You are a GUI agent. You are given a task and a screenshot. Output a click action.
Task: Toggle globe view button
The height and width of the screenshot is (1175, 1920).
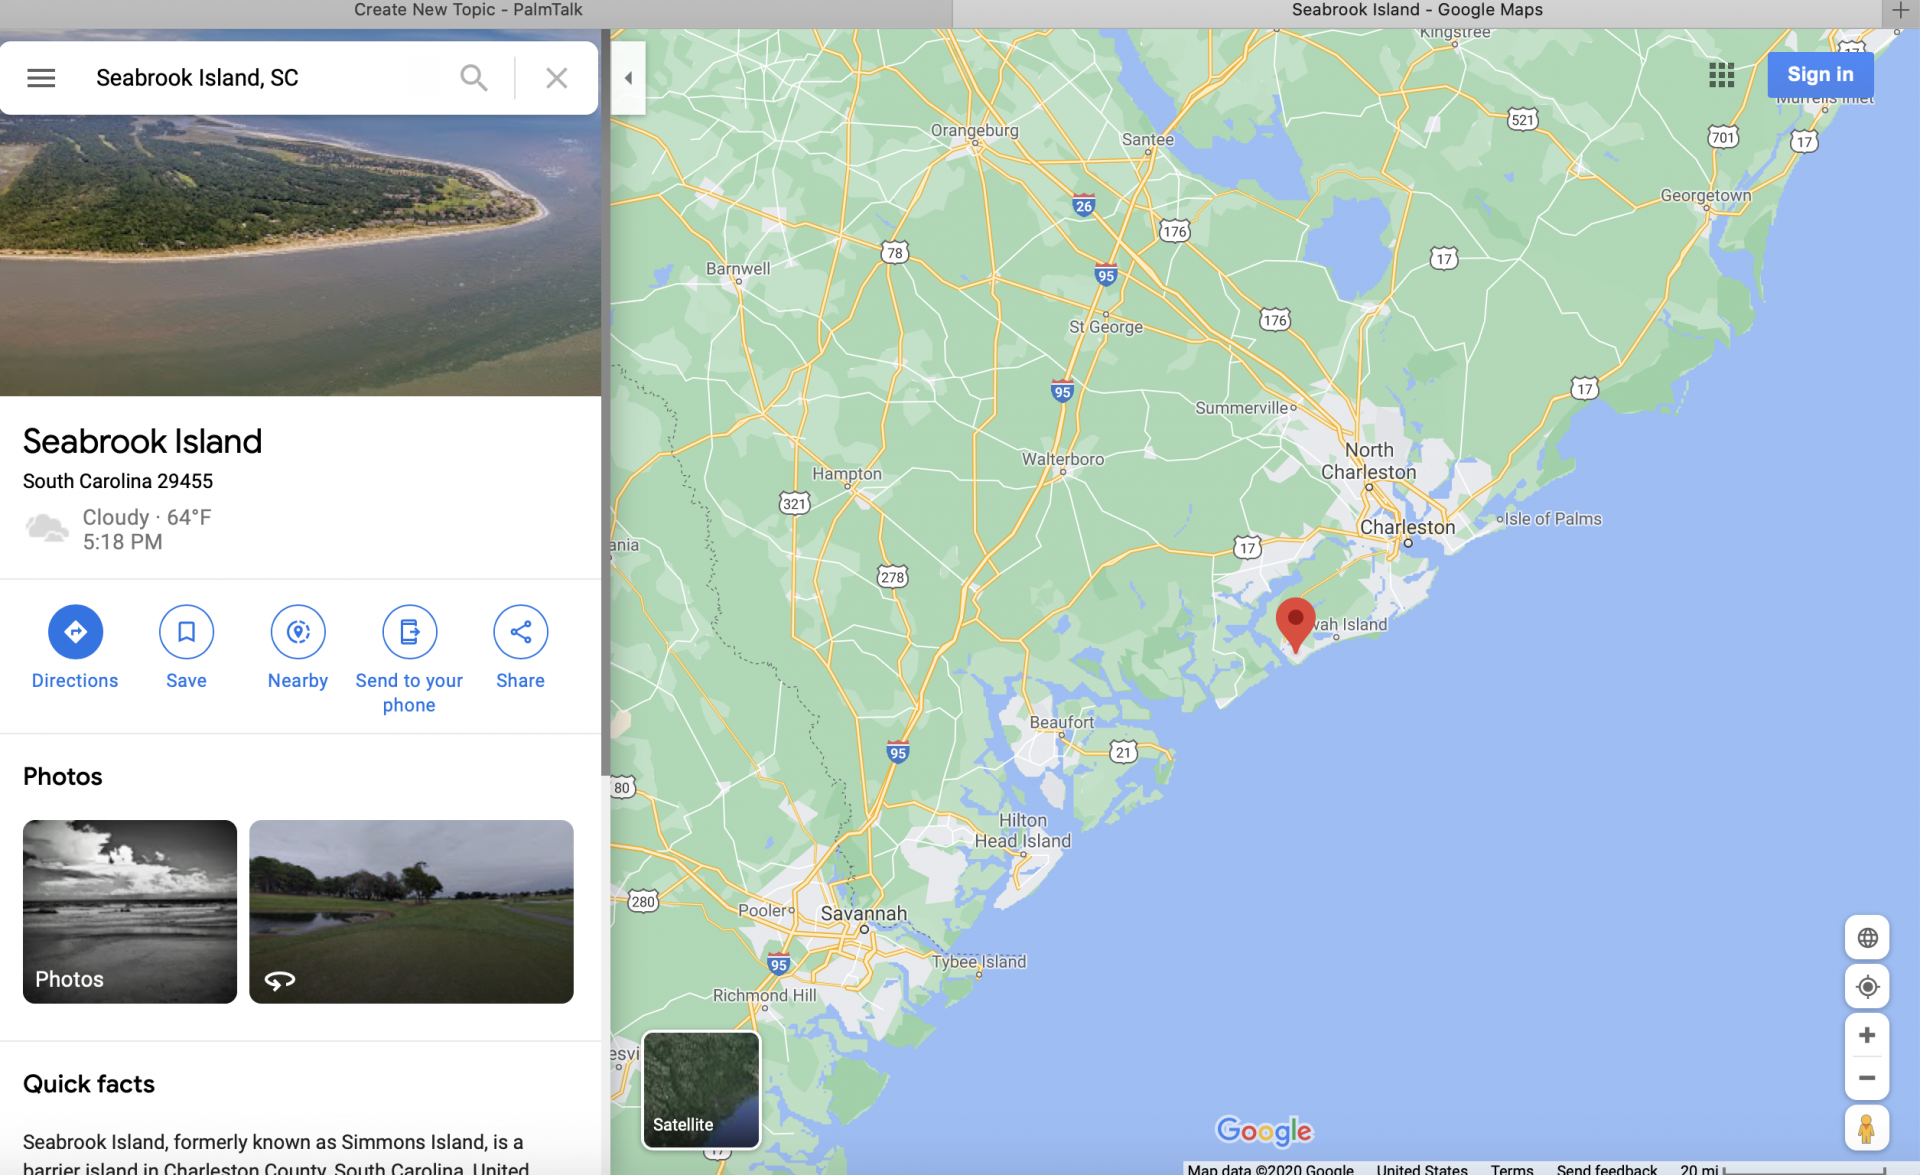(1867, 938)
